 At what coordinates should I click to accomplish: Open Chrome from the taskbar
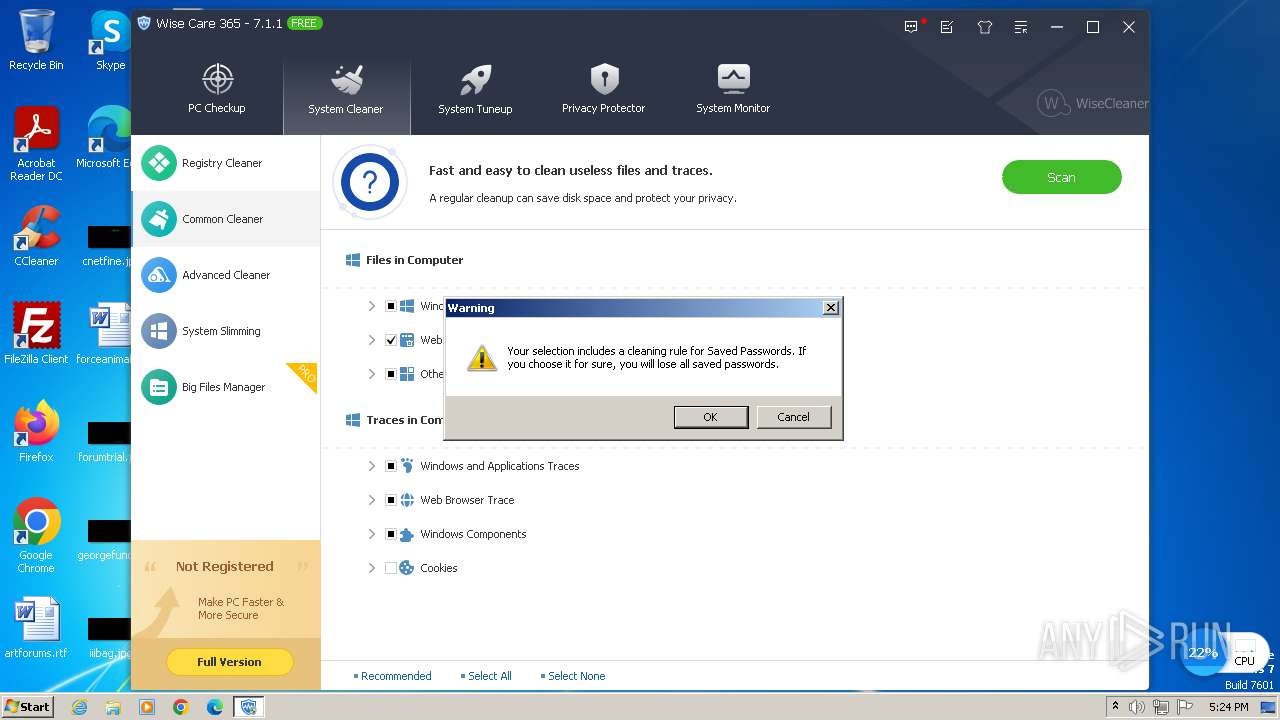(x=181, y=707)
